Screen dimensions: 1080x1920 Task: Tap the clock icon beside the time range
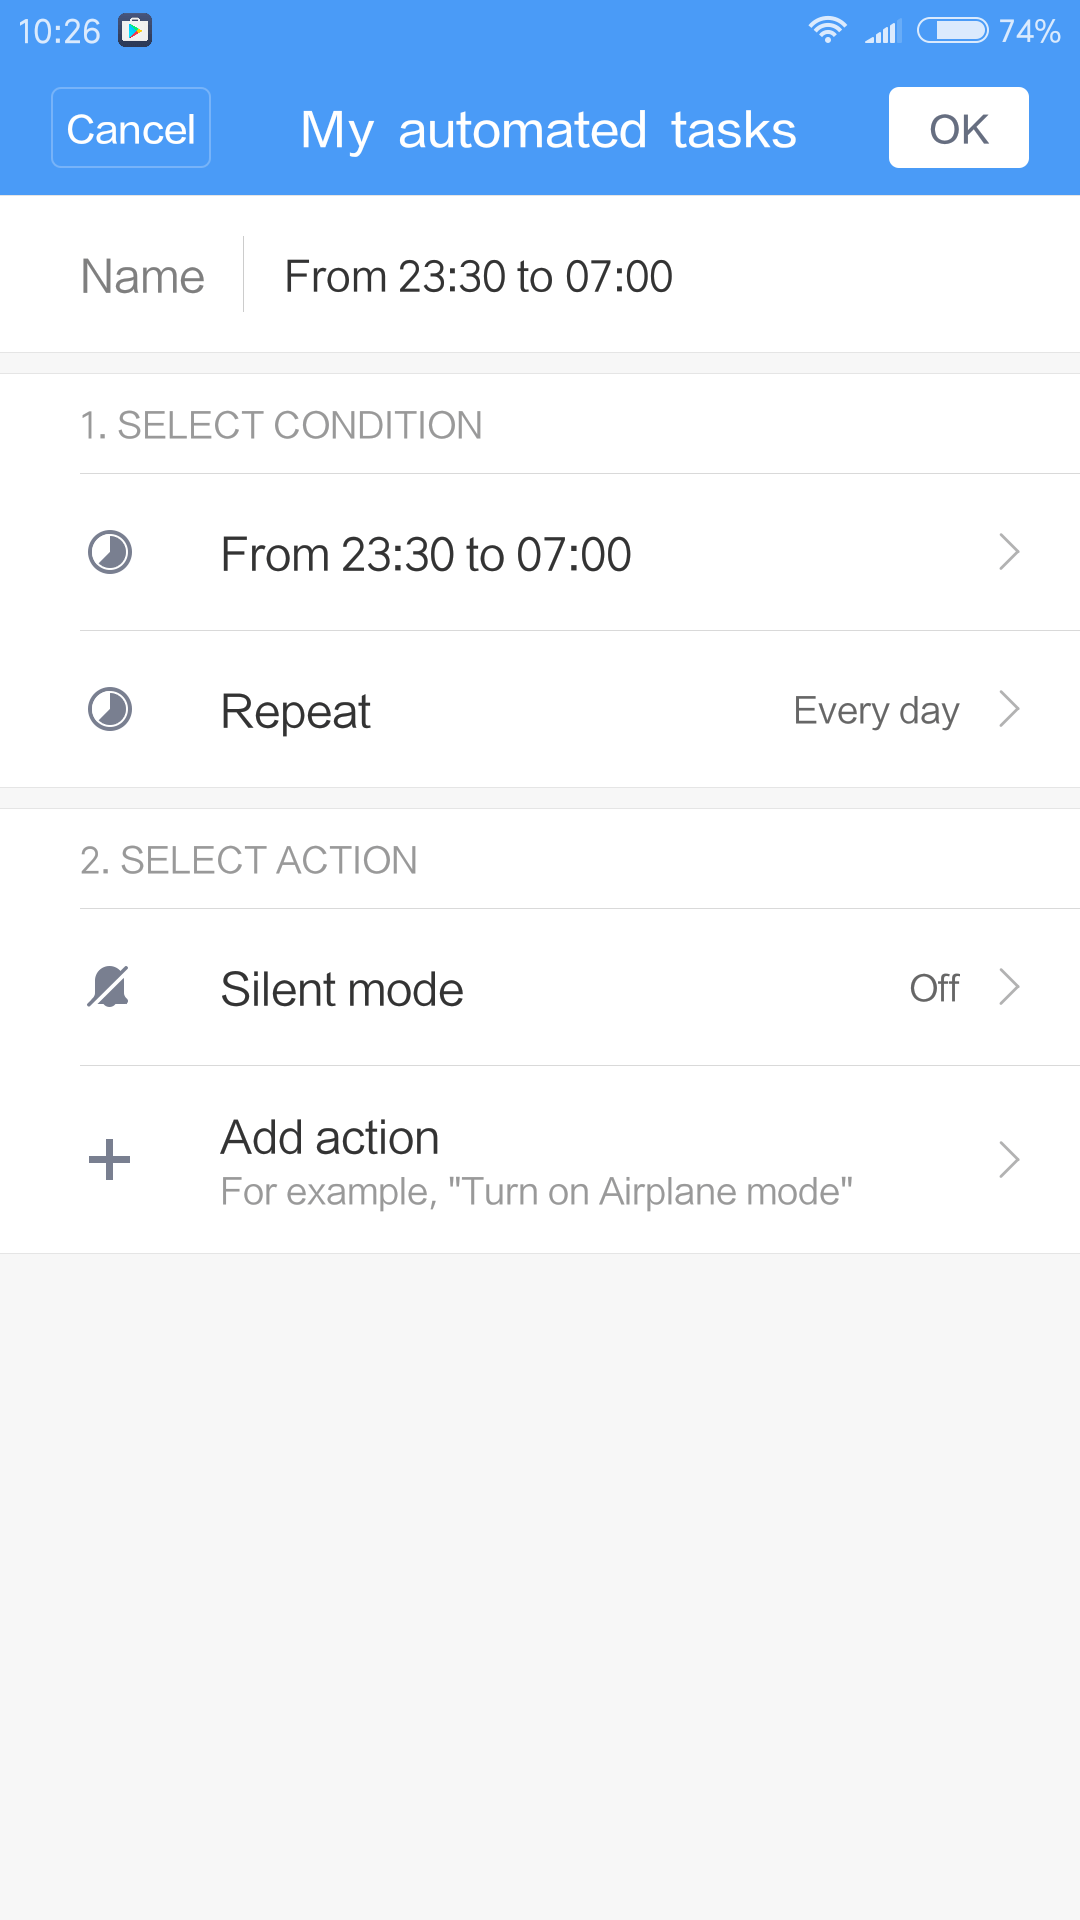110,552
